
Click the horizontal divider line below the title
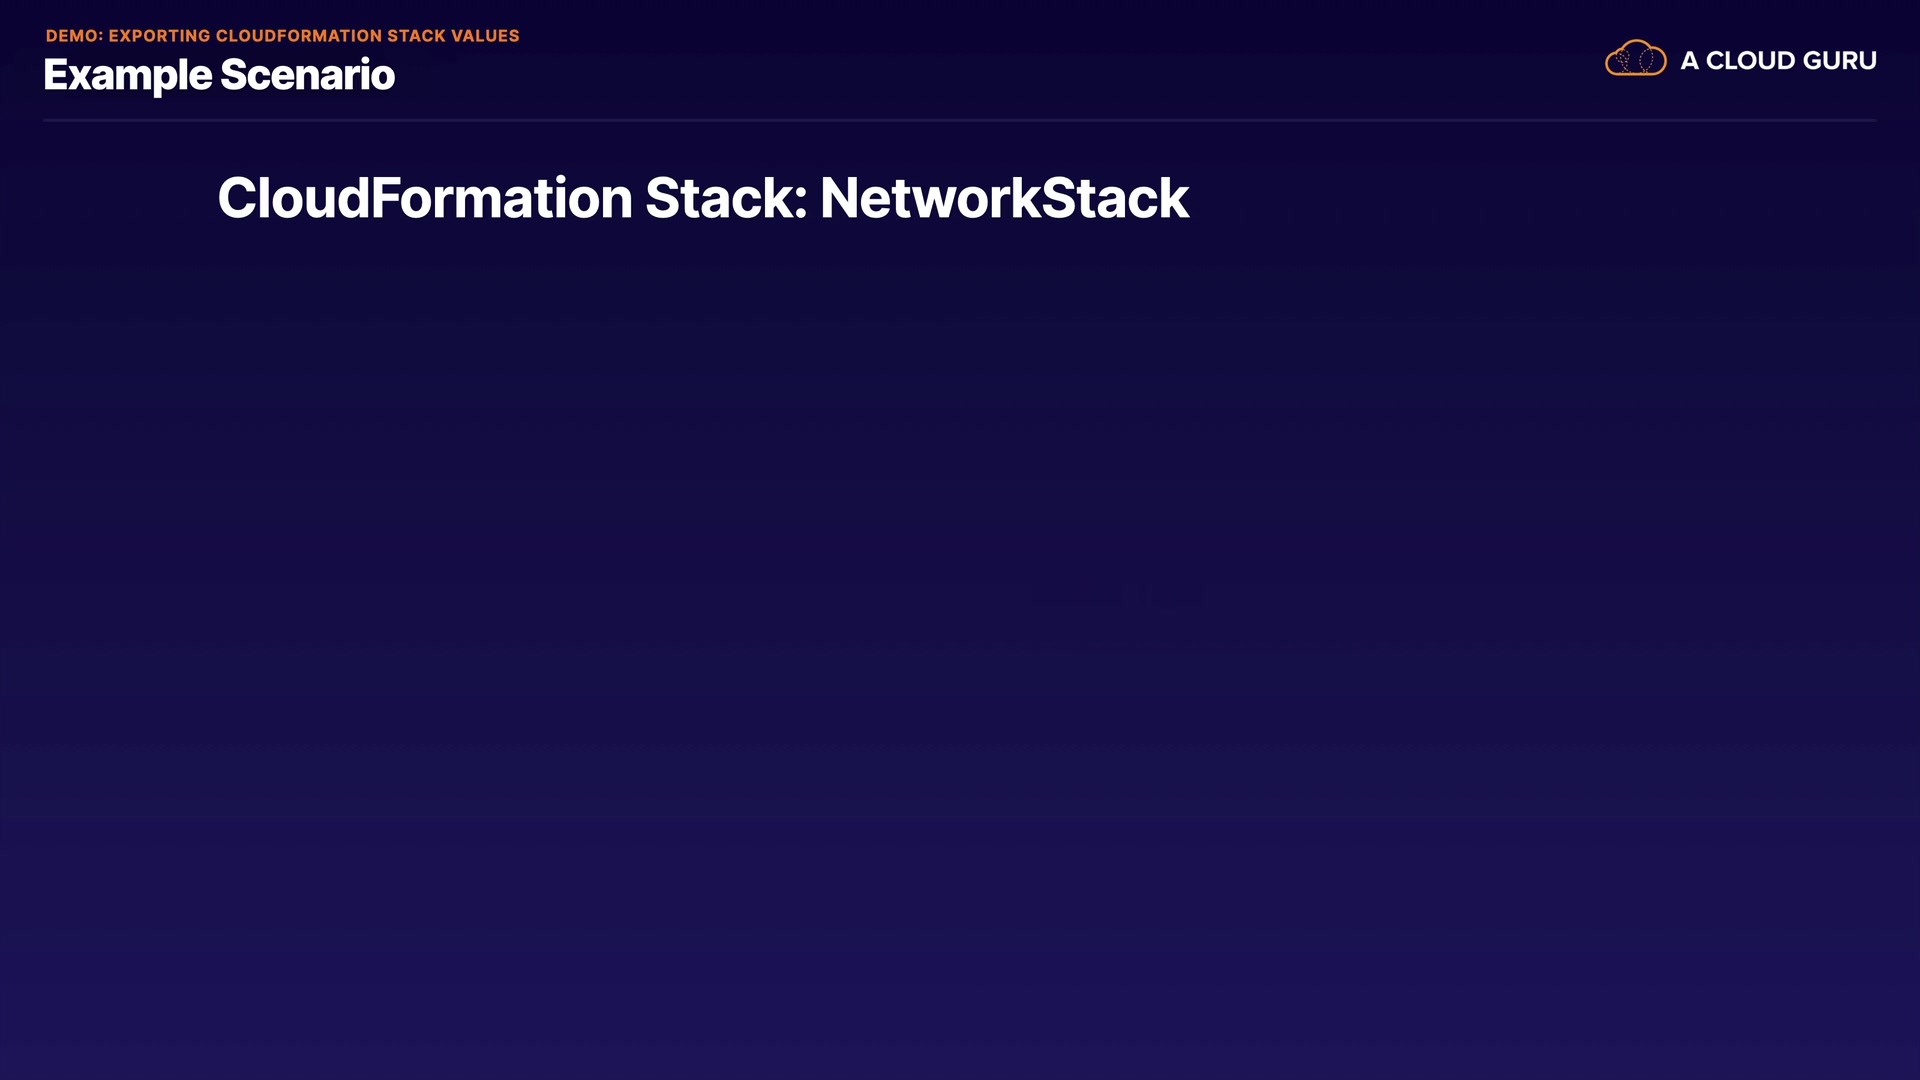click(x=960, y=120)
